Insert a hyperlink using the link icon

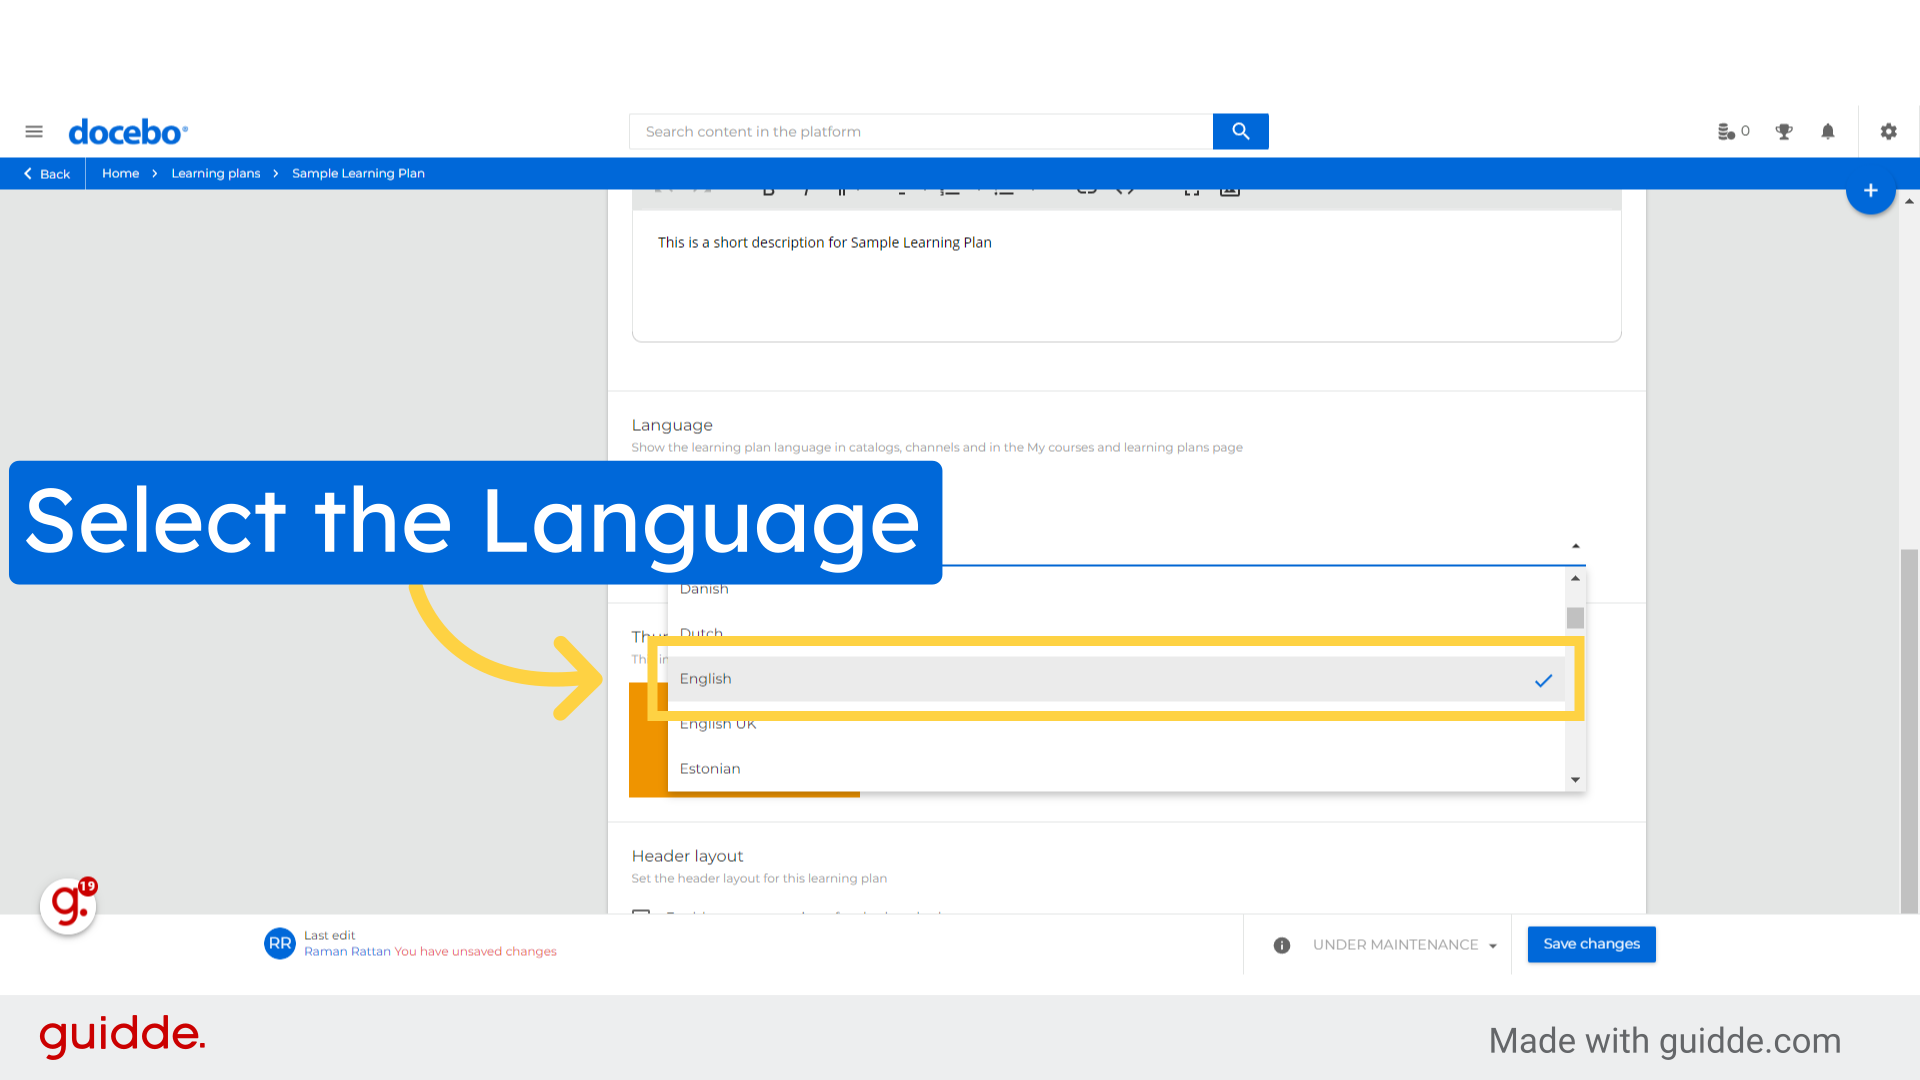click(x=1086, y=190)
